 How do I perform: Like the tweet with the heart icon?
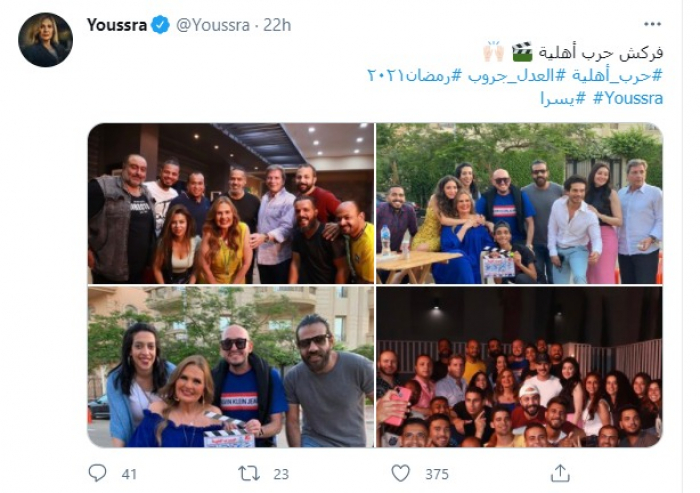[400, 473]
